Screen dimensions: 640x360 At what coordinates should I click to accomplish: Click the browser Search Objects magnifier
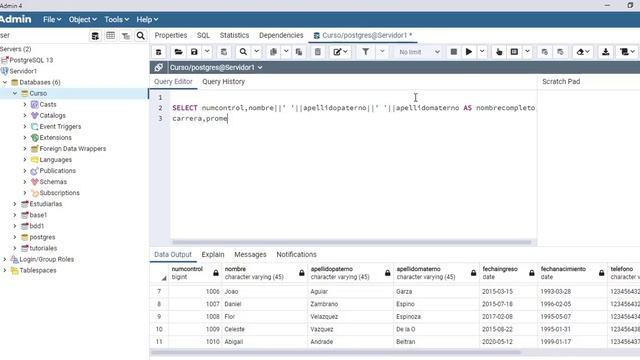[140, 36]
